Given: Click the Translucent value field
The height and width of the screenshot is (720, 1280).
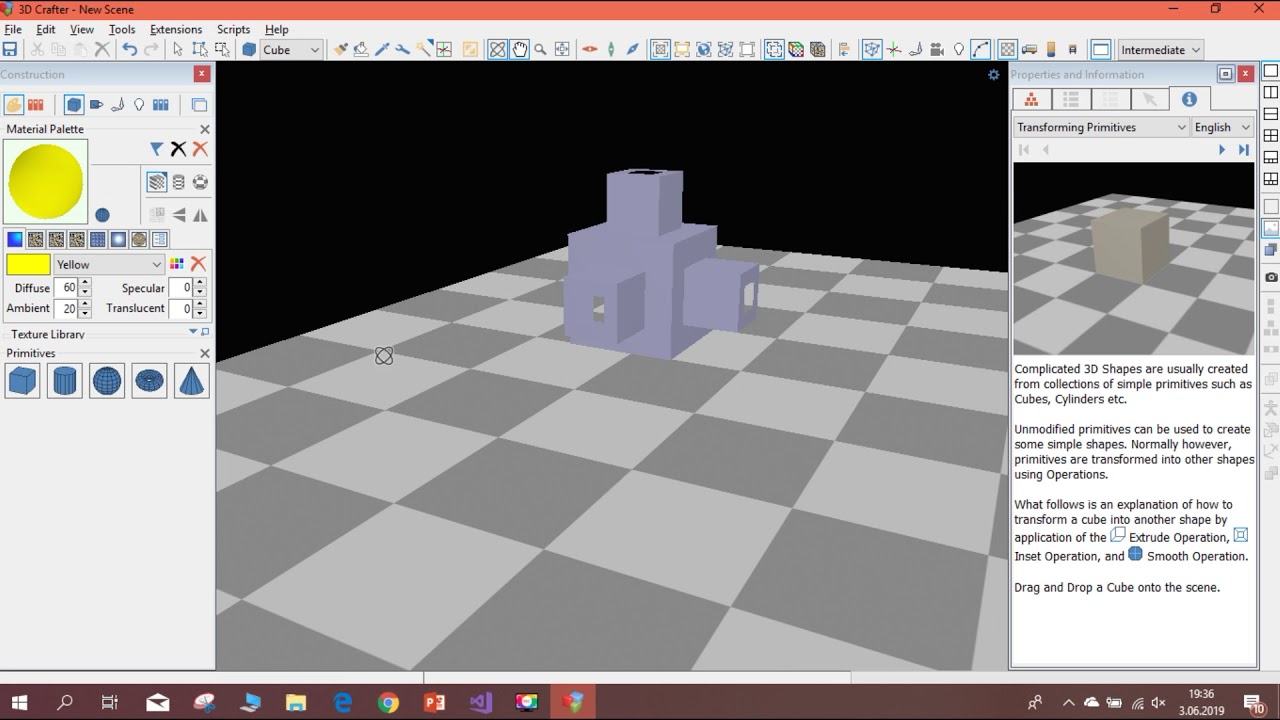Looking at the screenshot, I should pos(180,309).
